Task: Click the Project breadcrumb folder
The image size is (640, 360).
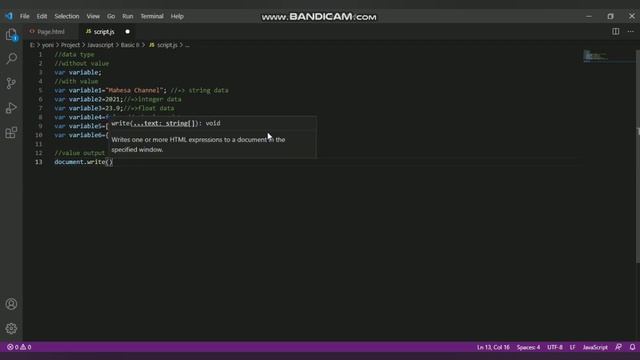Action: pyautogui.click(x=70, y=45)
